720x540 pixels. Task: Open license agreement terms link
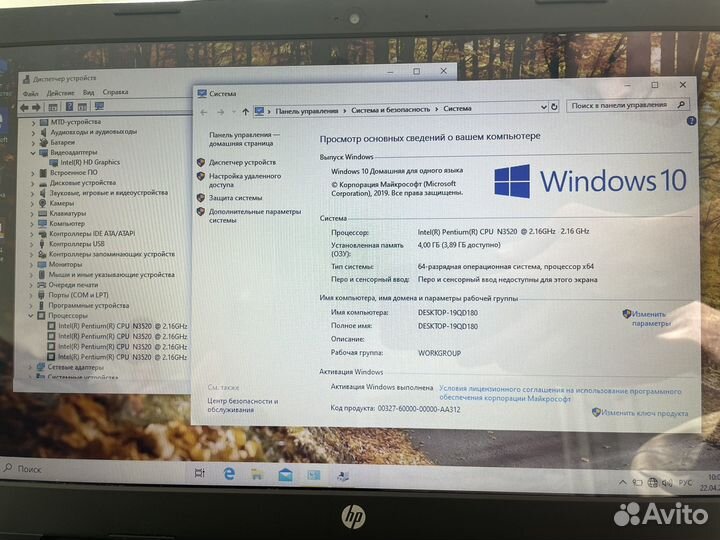560,395
